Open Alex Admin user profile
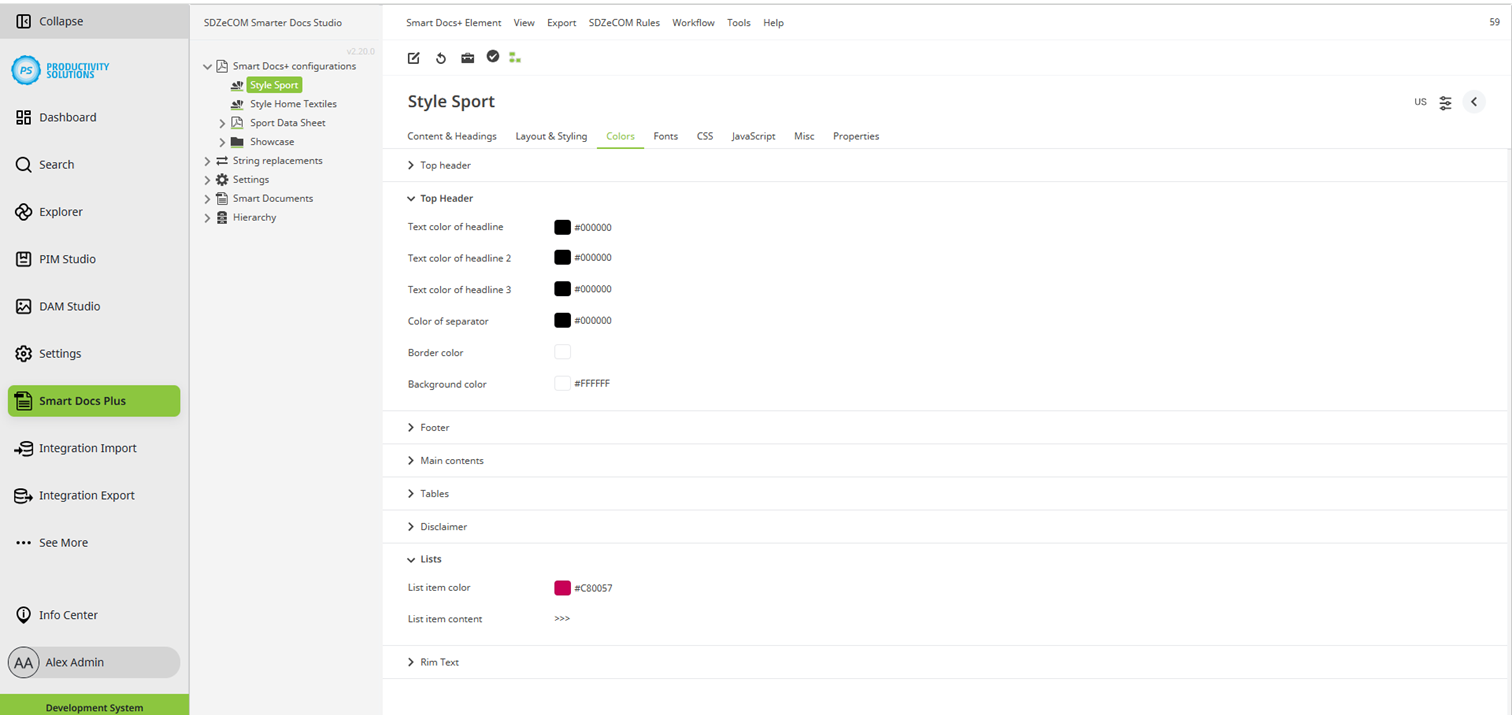Screen dimensions: 1512x715 click(x=94, y=662)
